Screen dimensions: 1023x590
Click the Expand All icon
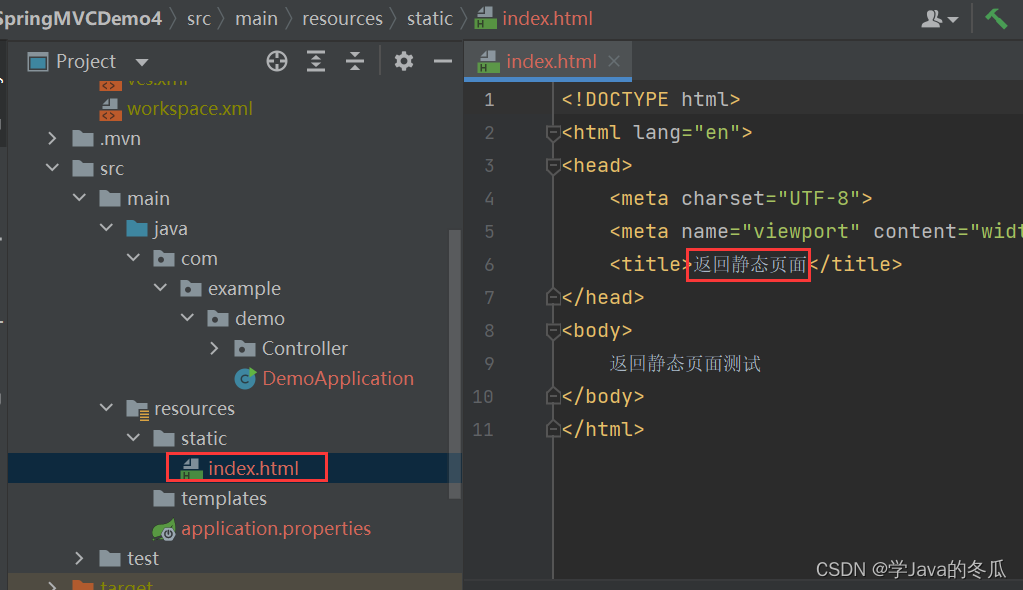coord(316,61)
